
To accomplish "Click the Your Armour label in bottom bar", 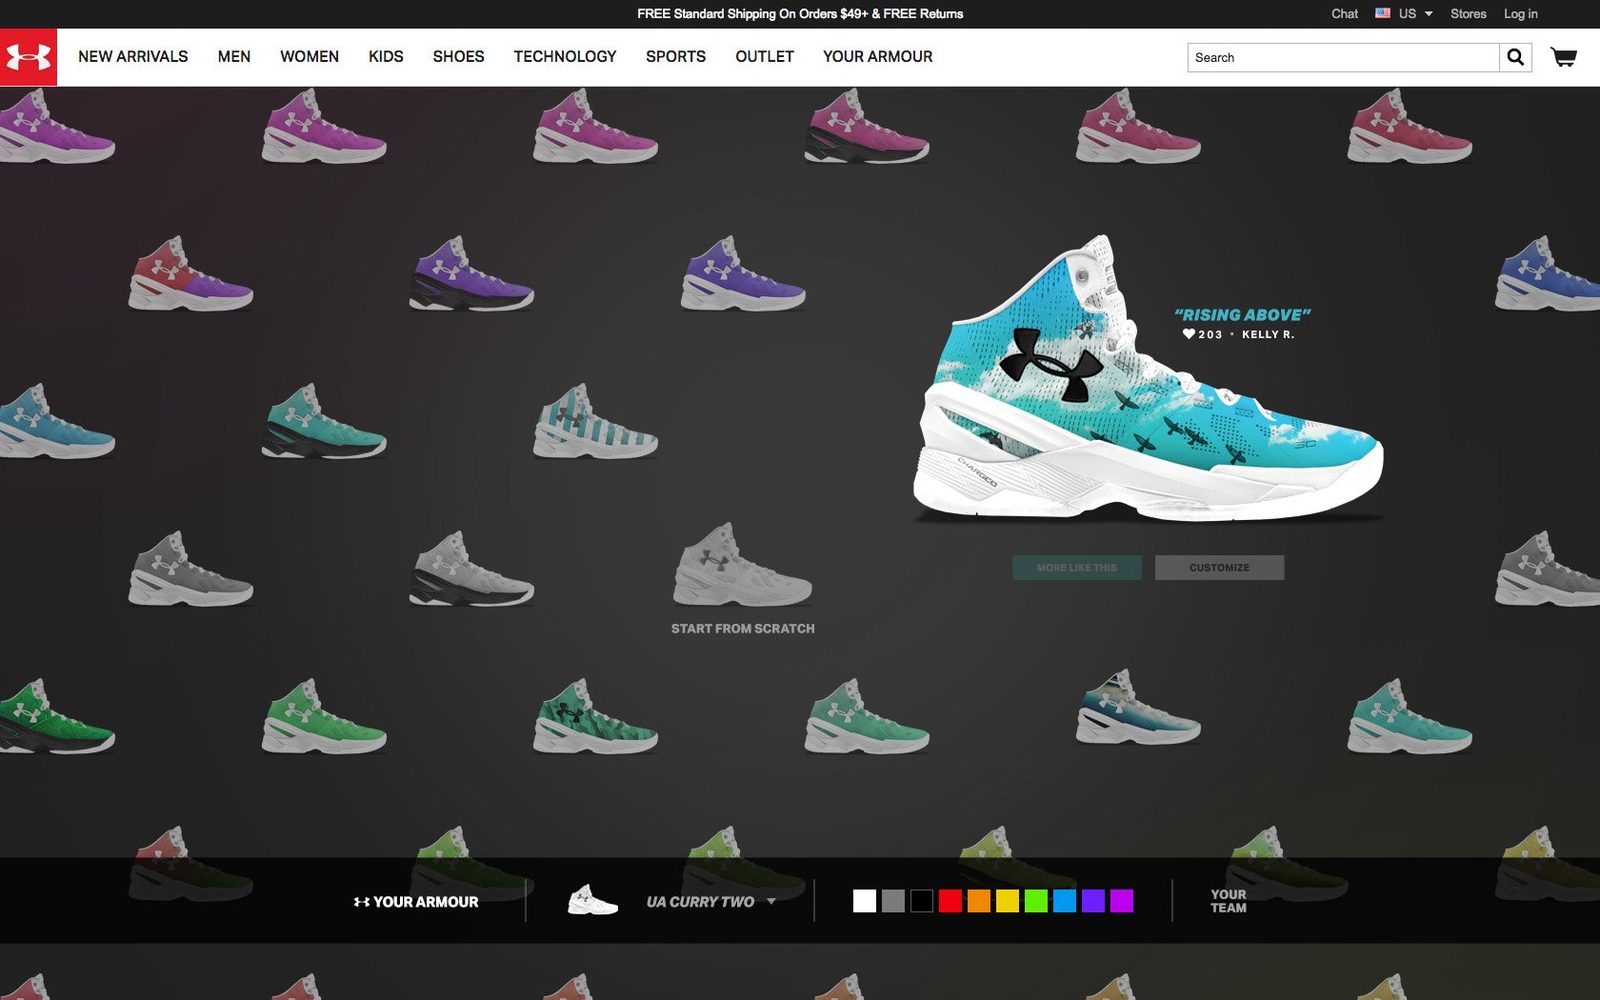I will click(416, 902).
